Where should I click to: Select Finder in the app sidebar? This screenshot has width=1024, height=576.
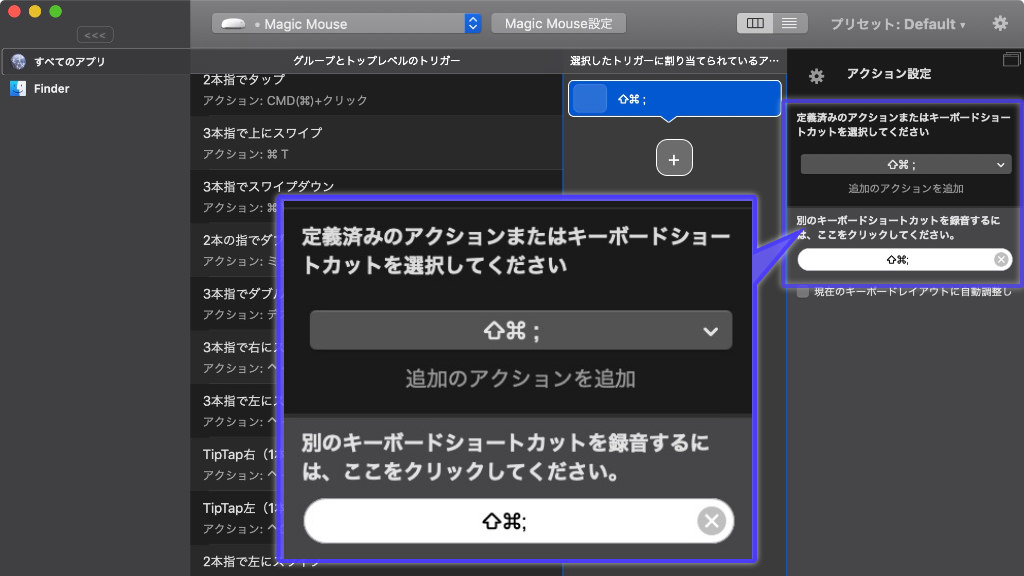pyautogui.click(x=95, y=88)
